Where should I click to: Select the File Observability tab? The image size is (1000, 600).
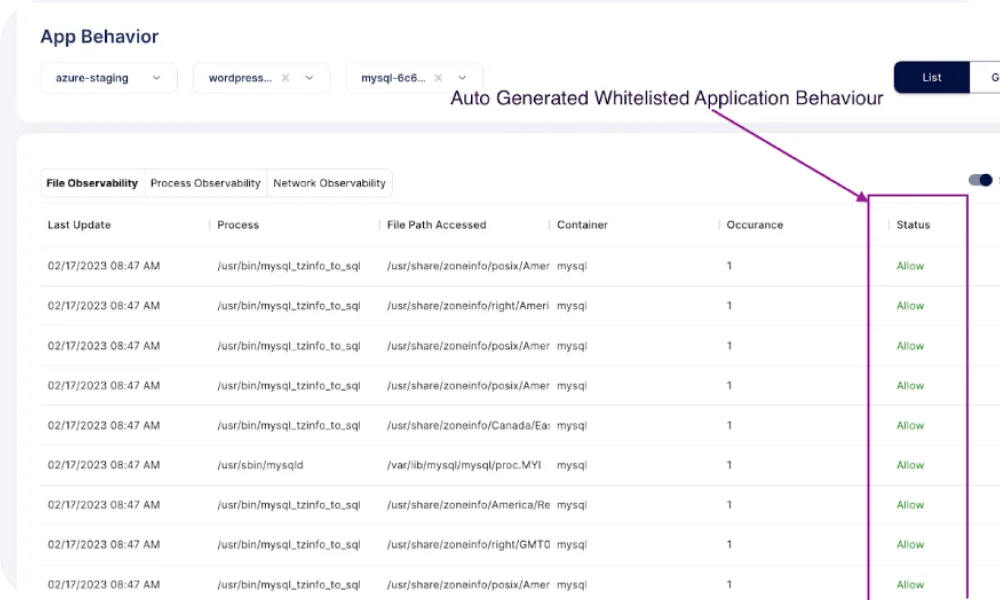pyautogui.click(x=92, y=183)
